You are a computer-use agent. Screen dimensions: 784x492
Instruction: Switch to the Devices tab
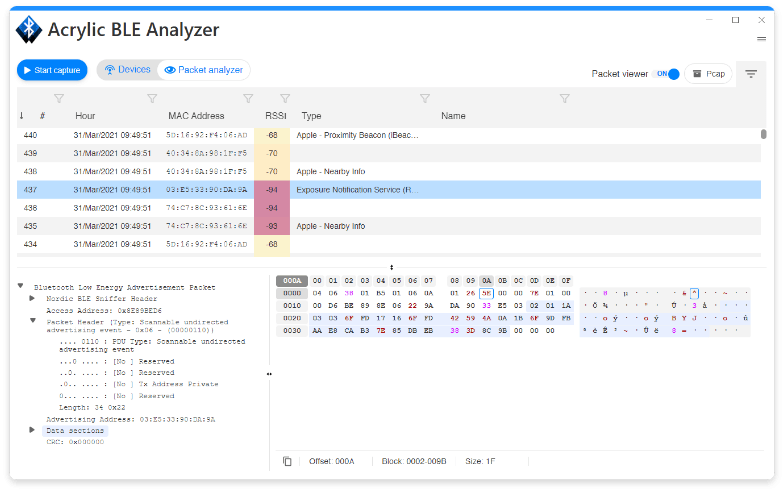click(x=128, y=70)
